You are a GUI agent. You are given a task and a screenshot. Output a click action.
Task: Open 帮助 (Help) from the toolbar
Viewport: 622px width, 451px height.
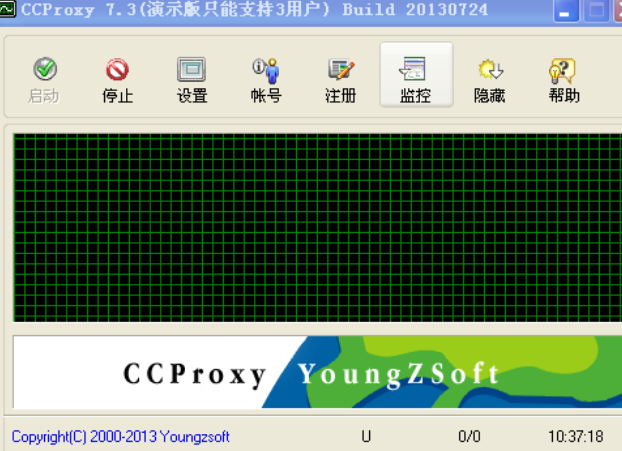point(564,79)
